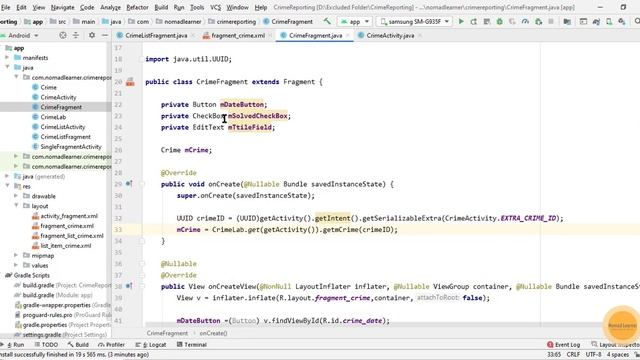Close the CrimeActivity.java tab
Screen dimensions: 640x360
click(420, 36)
